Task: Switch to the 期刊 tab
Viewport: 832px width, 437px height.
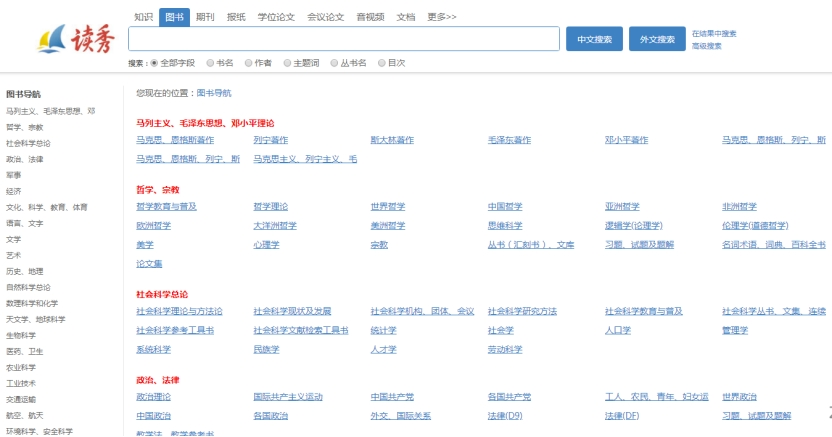Action: pyautogui.click(x=205, y=17)
